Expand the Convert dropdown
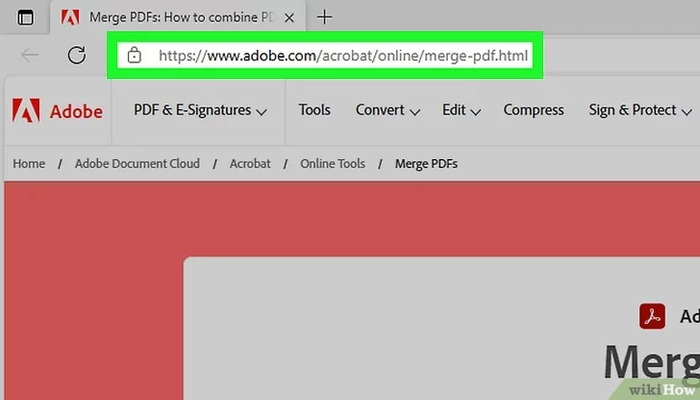700x400 pixels. tap(388, 110)
